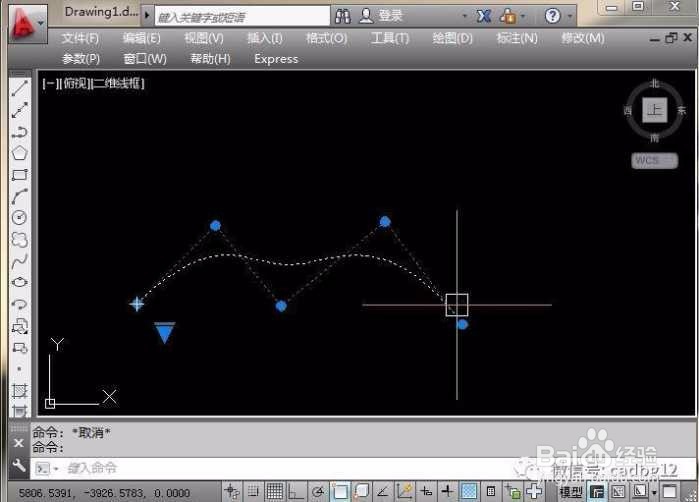Select the Polygon tool
699x502 pixels.
(20, 153)
